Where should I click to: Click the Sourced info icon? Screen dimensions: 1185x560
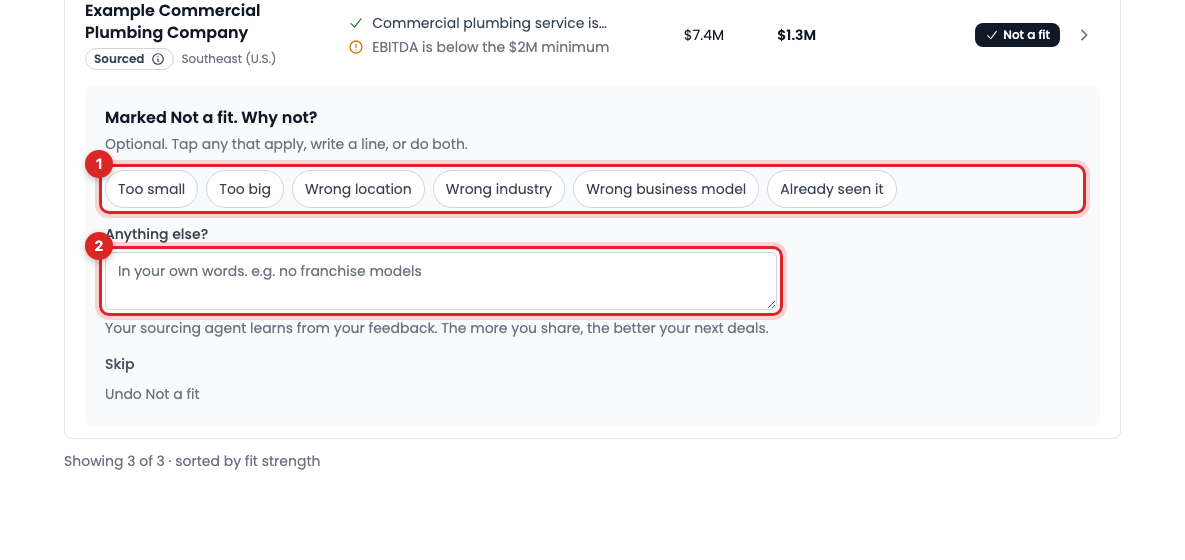click(x=158, y=59)
